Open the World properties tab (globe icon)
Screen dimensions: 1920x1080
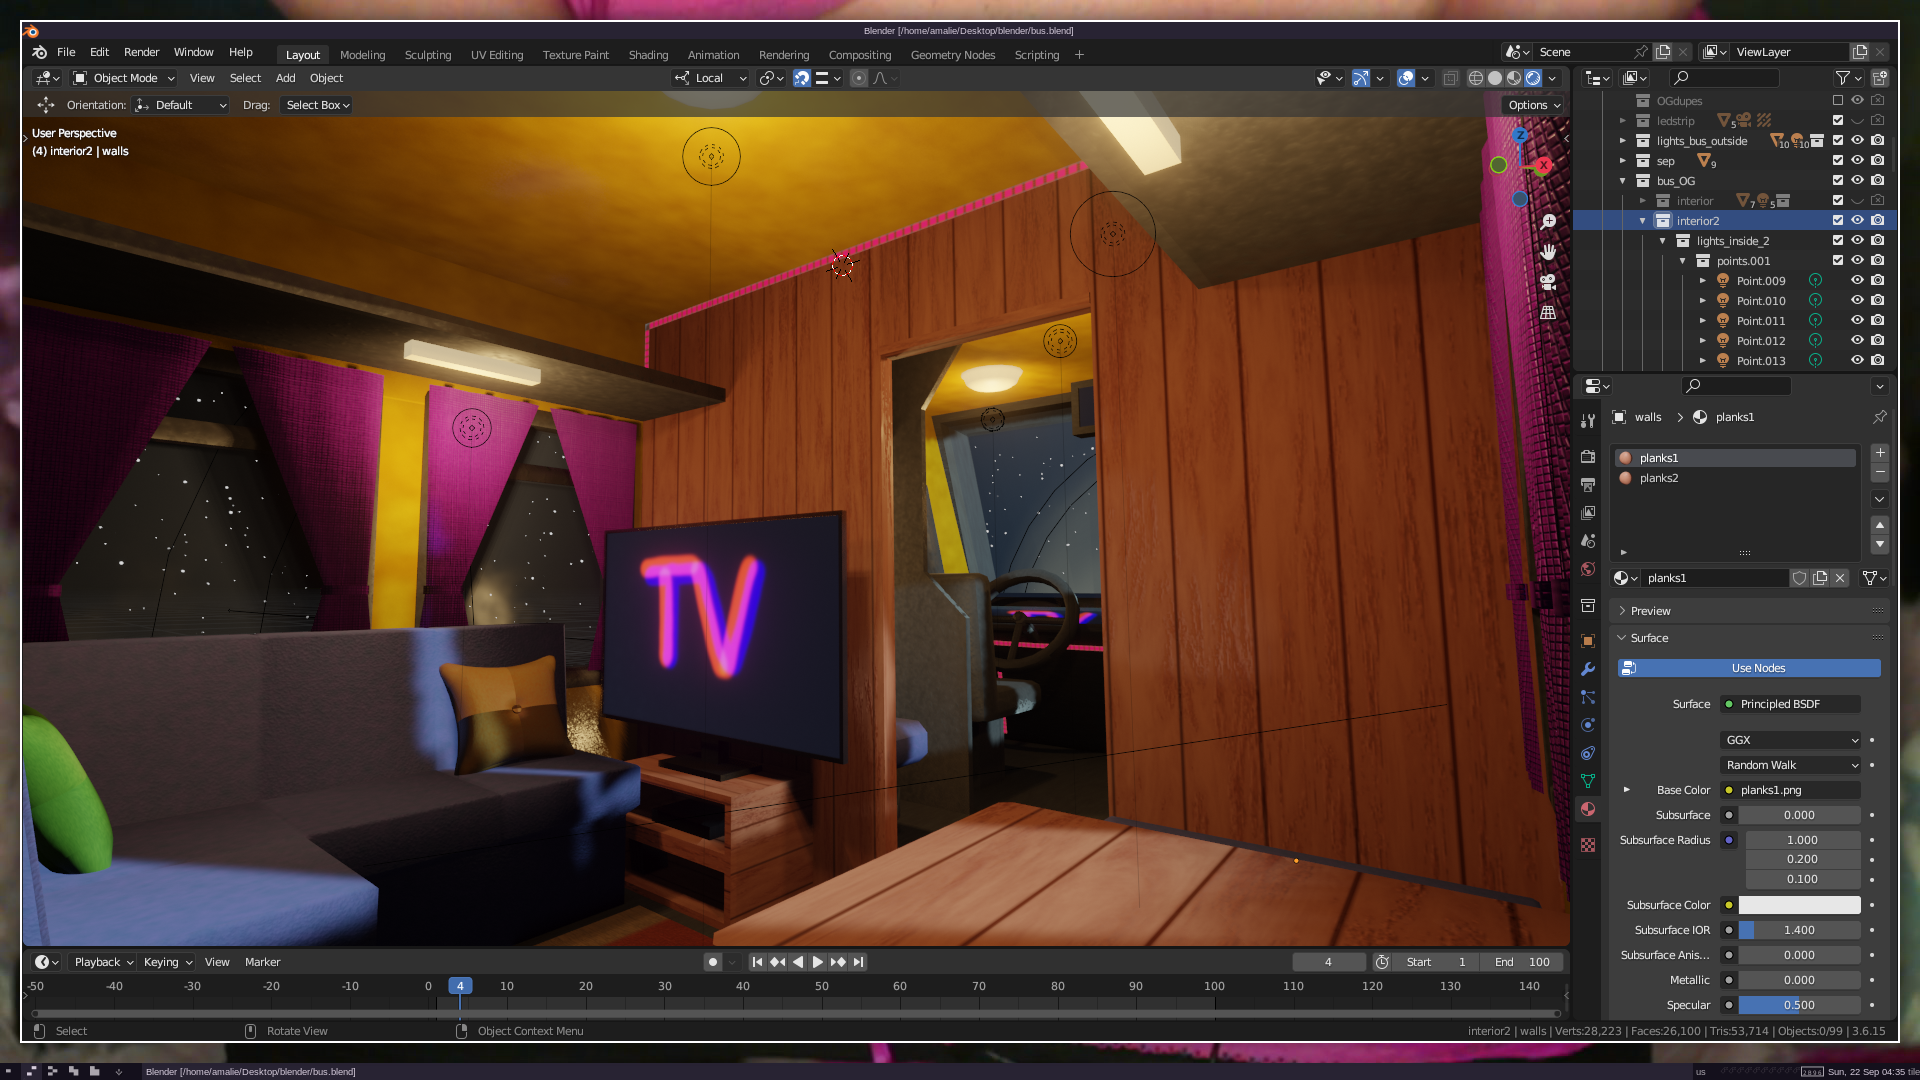point(1588,569)
